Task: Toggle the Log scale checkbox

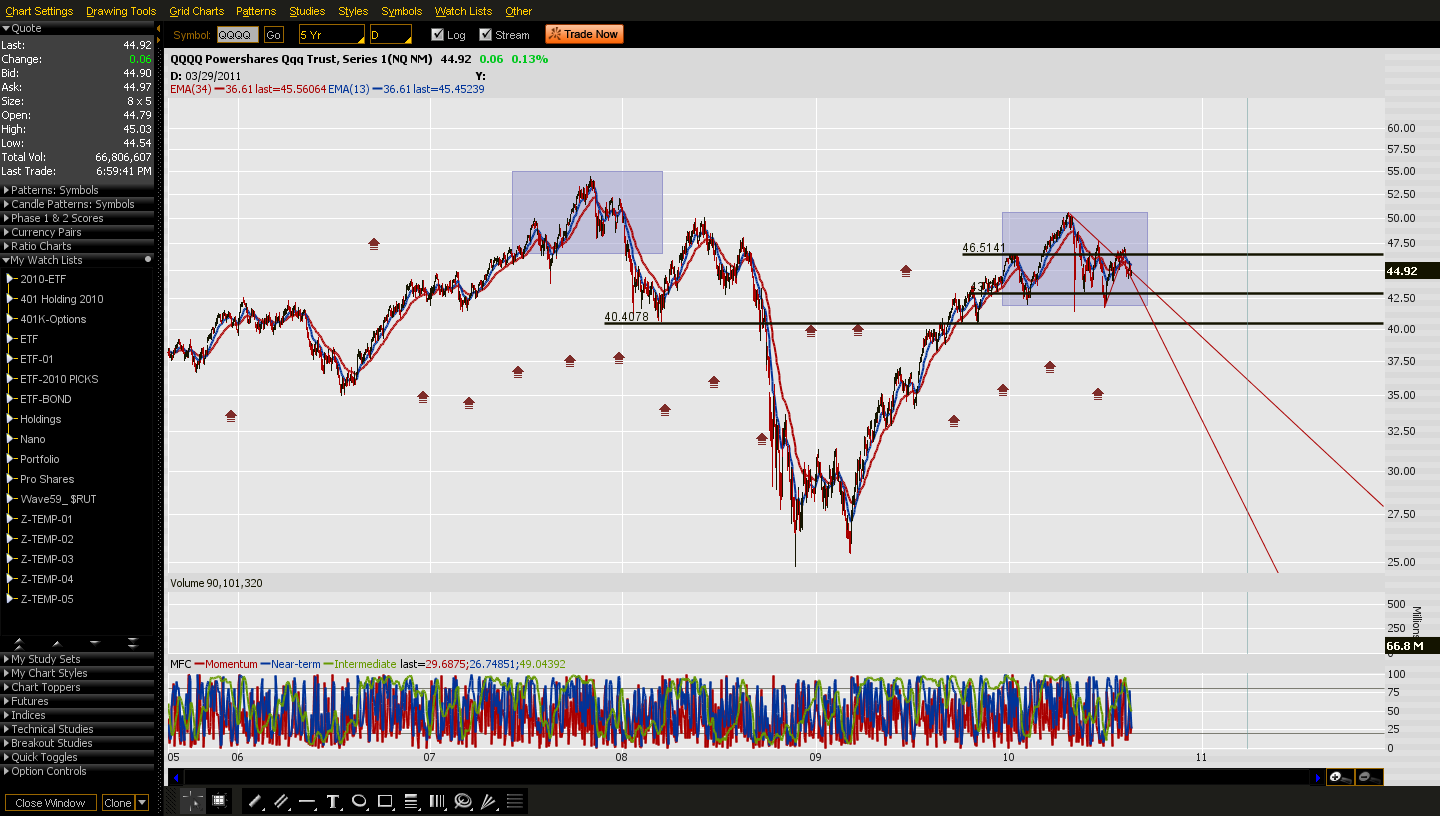Action: pyautogui.click(x=436, y=33)
